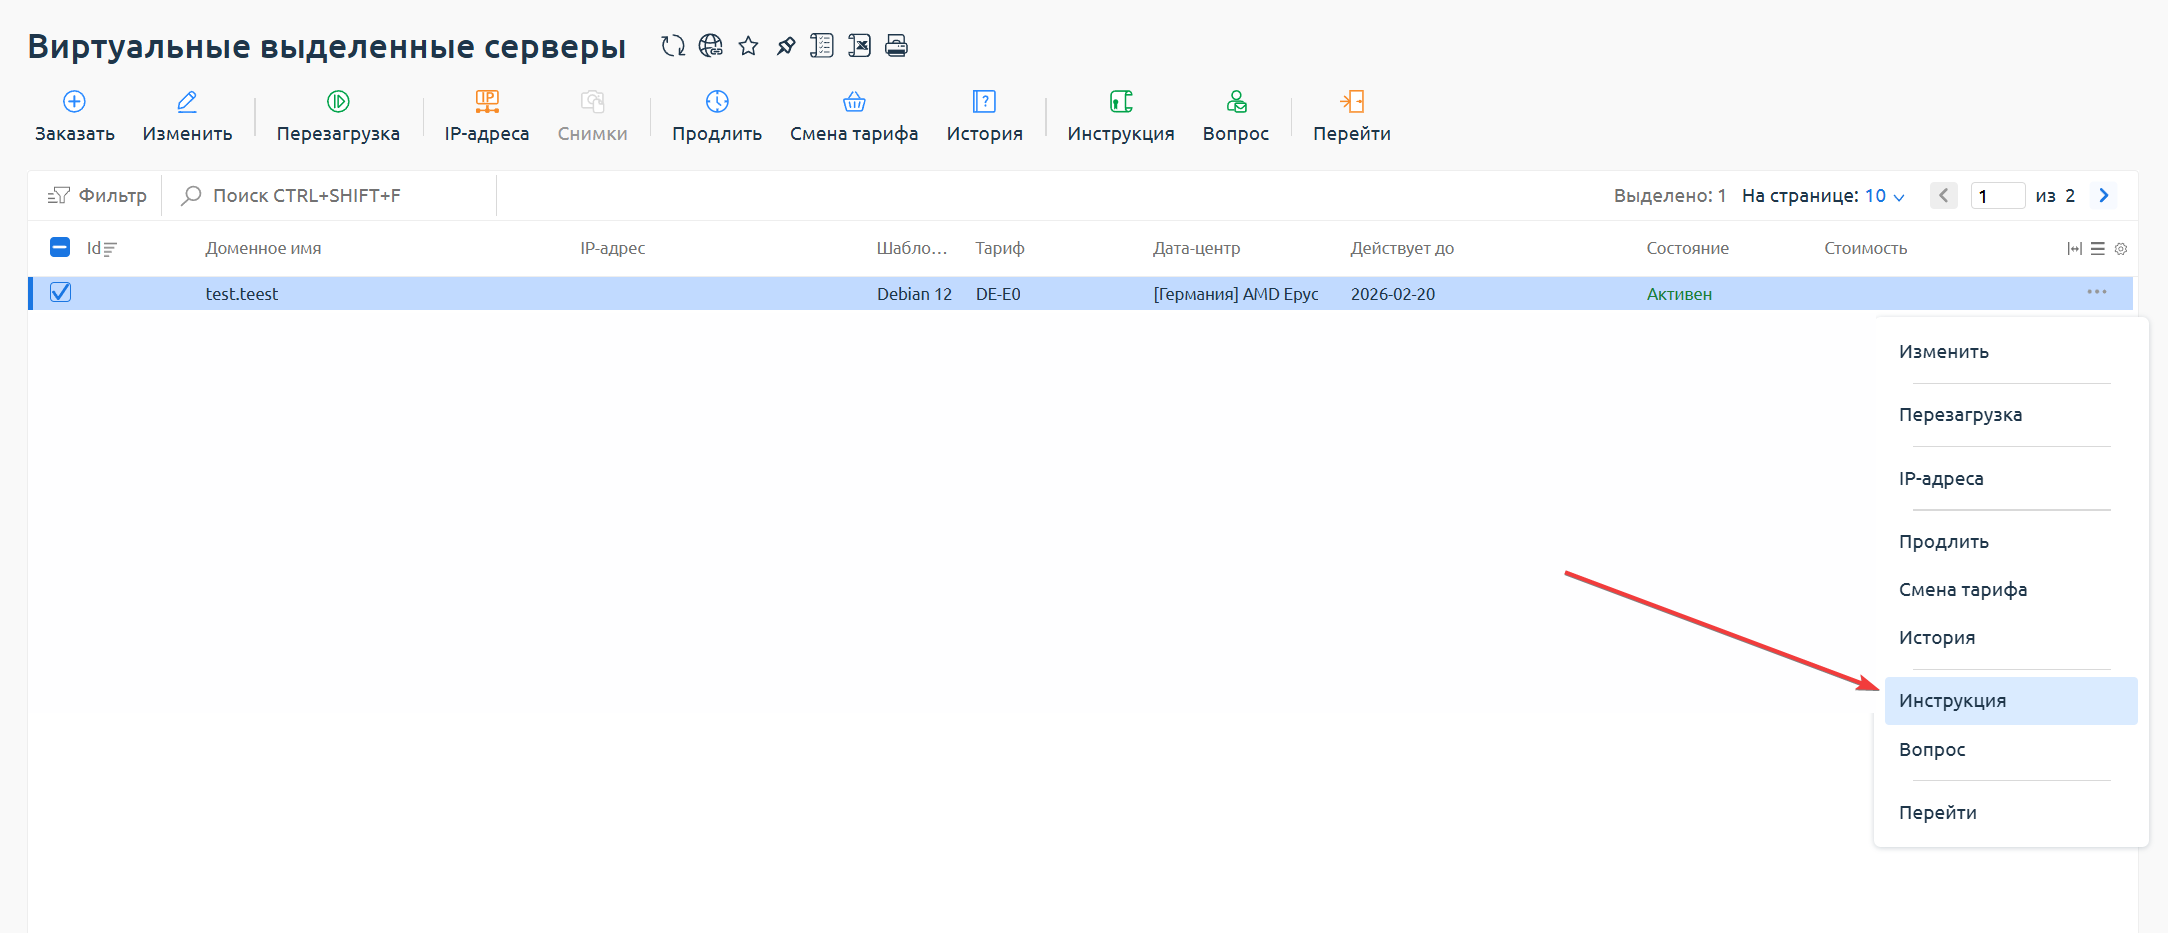The image size is (2168, 933).
Task: Open table settings gear icon
Action: 2121,249
